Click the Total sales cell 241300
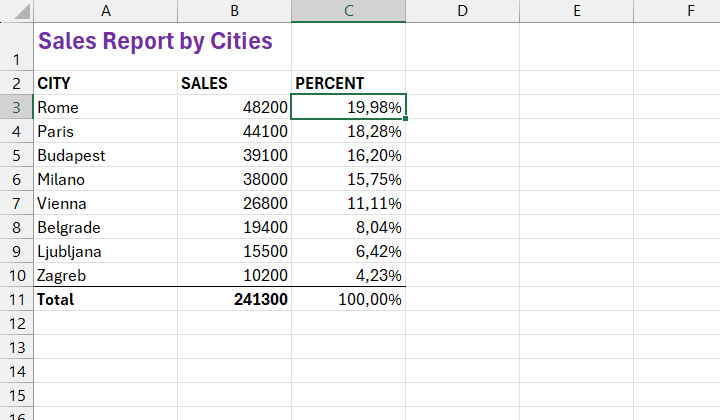Screen dimensions: 720x420 (x=234, y=299)
